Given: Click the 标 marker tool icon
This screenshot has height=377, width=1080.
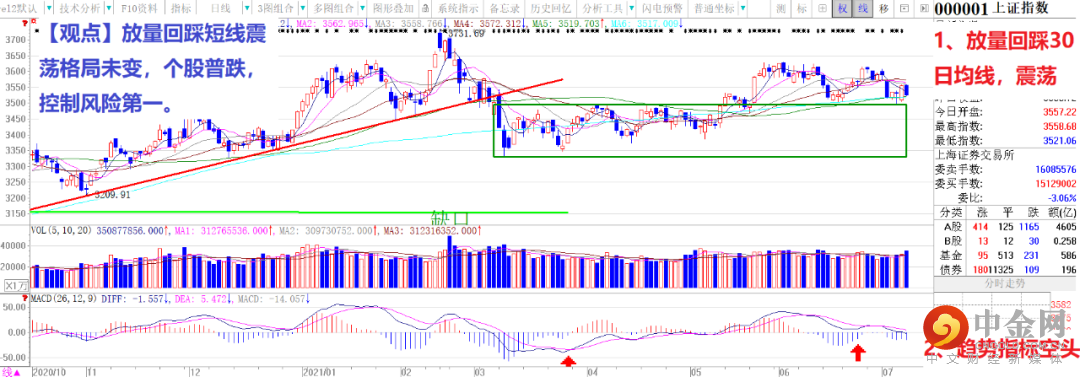Looking at the screenshot, I should tap(801, 8).
